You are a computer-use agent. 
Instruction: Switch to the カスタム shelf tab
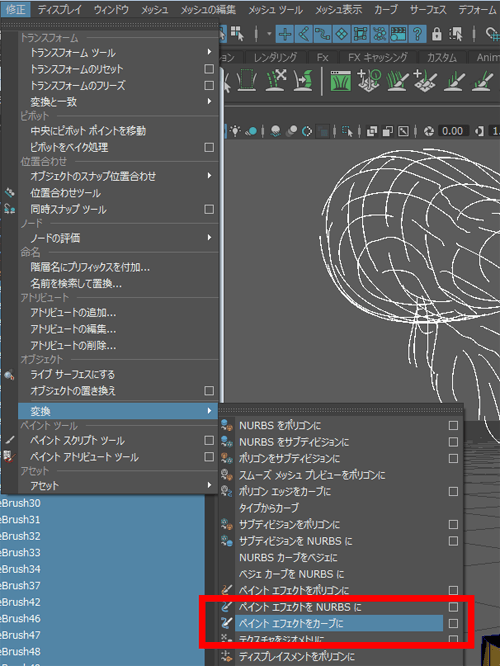pyautogui.click(x=441, y=57)
